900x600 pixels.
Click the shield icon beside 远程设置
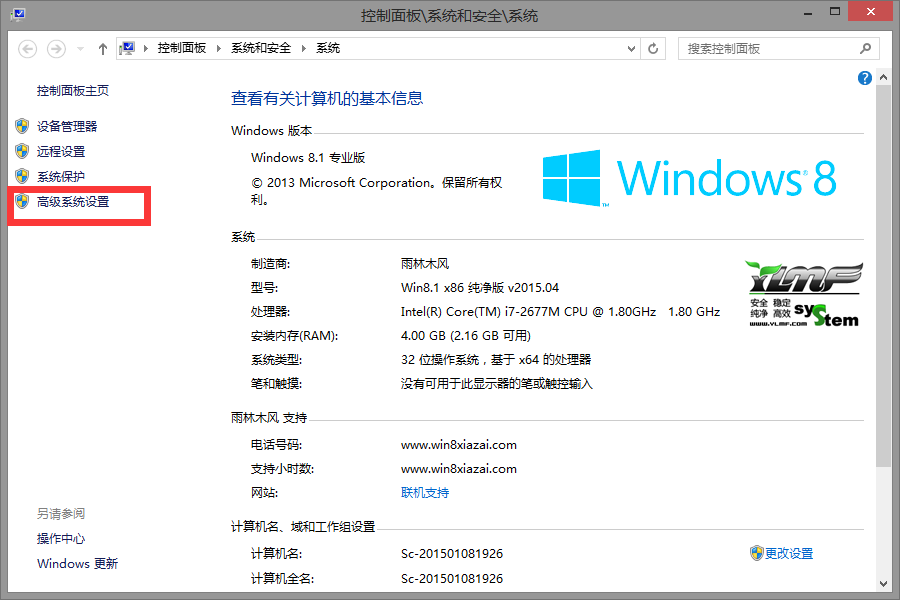(x=22, y=151)
